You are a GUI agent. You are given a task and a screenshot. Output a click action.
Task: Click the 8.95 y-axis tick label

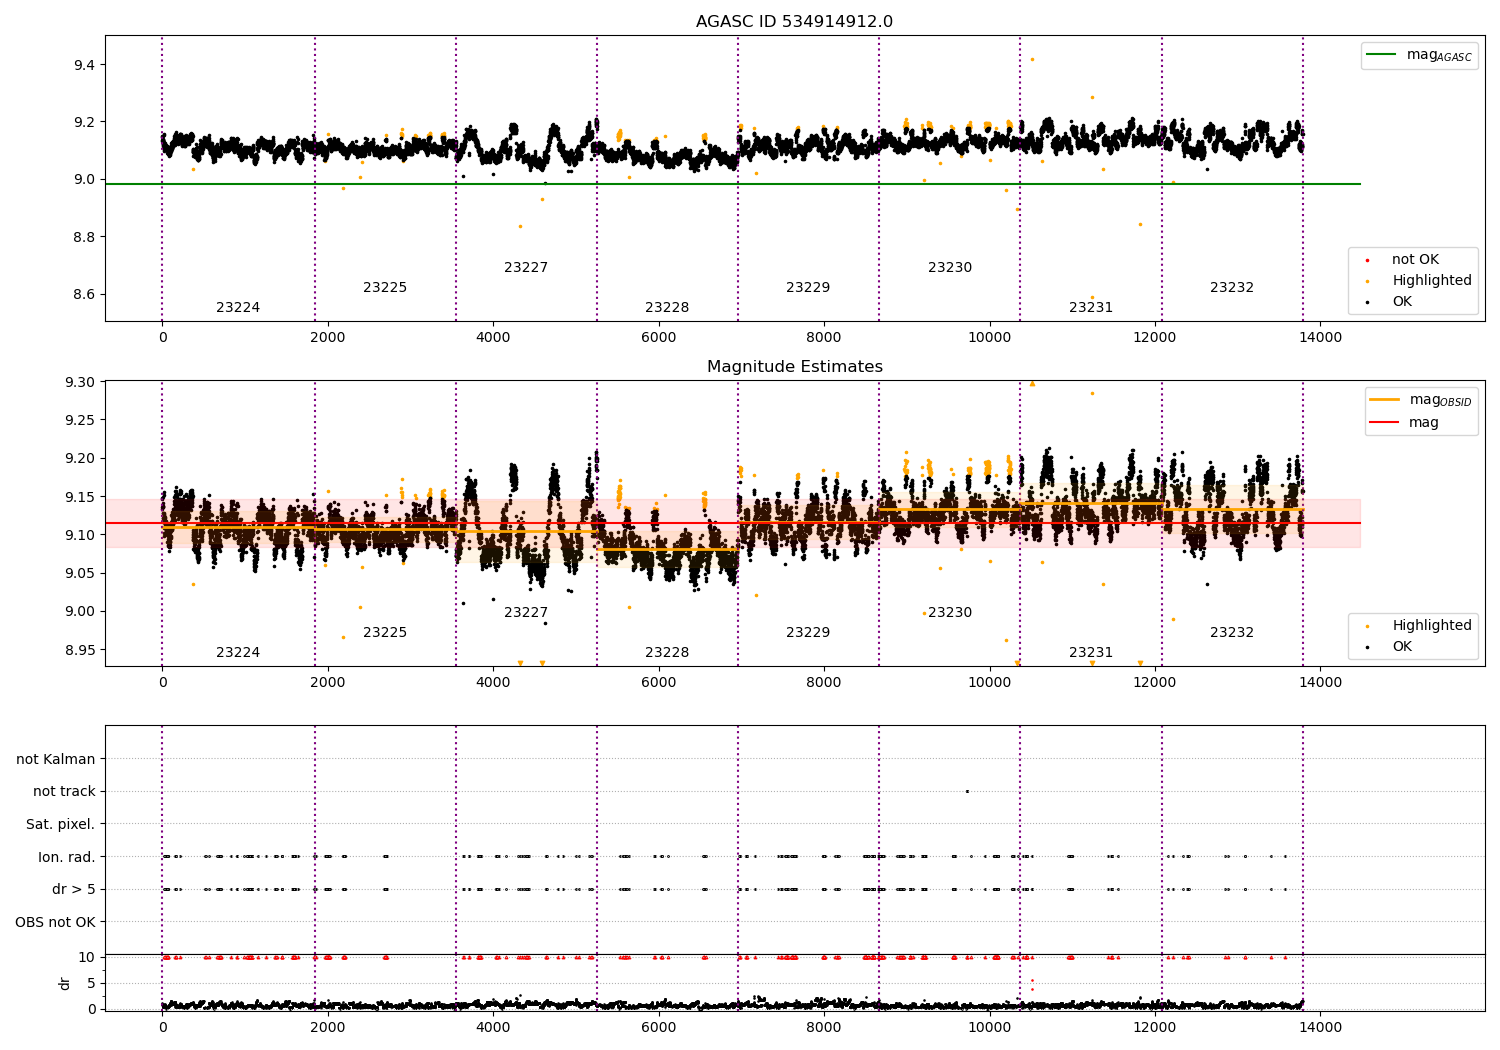click(80, 650)
